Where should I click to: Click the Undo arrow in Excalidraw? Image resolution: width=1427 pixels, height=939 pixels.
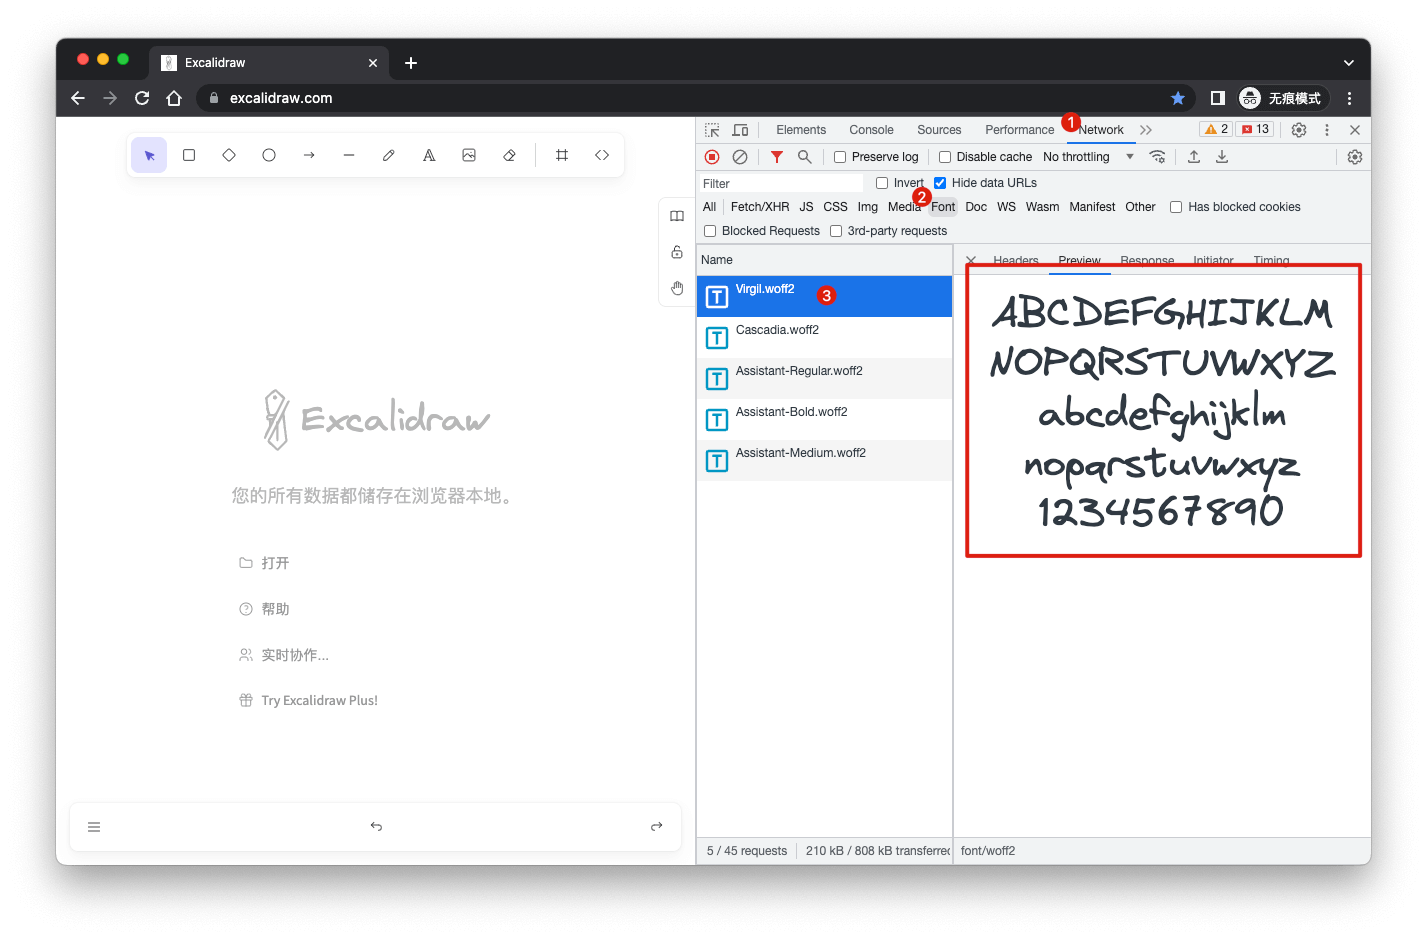click(376, 826)
